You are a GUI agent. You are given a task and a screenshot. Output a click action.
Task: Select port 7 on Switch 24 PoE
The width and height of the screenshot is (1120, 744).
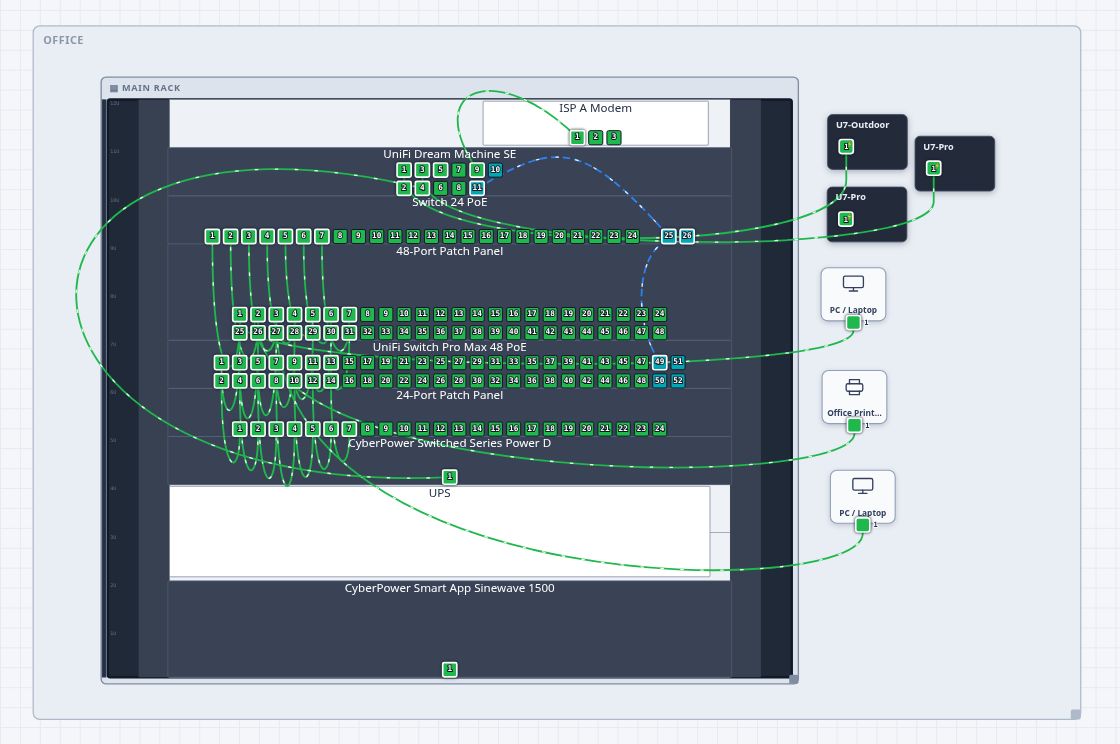pos(322,236)
